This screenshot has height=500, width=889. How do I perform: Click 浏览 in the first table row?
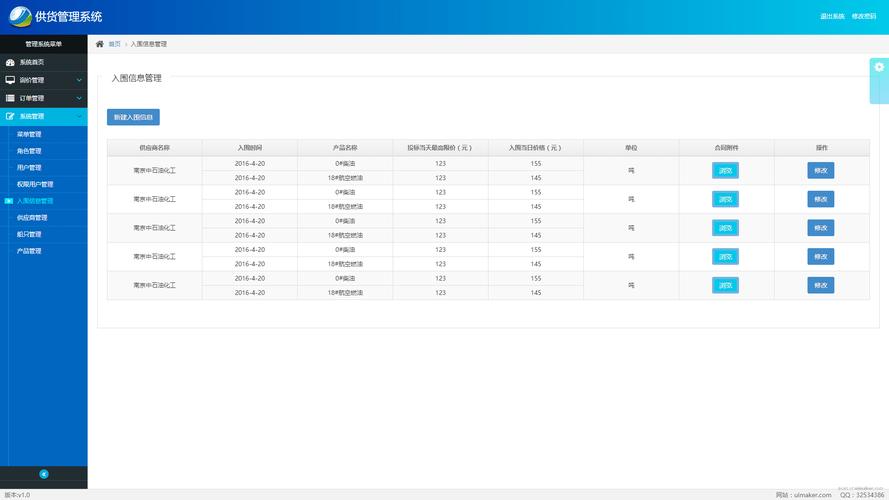725,171
